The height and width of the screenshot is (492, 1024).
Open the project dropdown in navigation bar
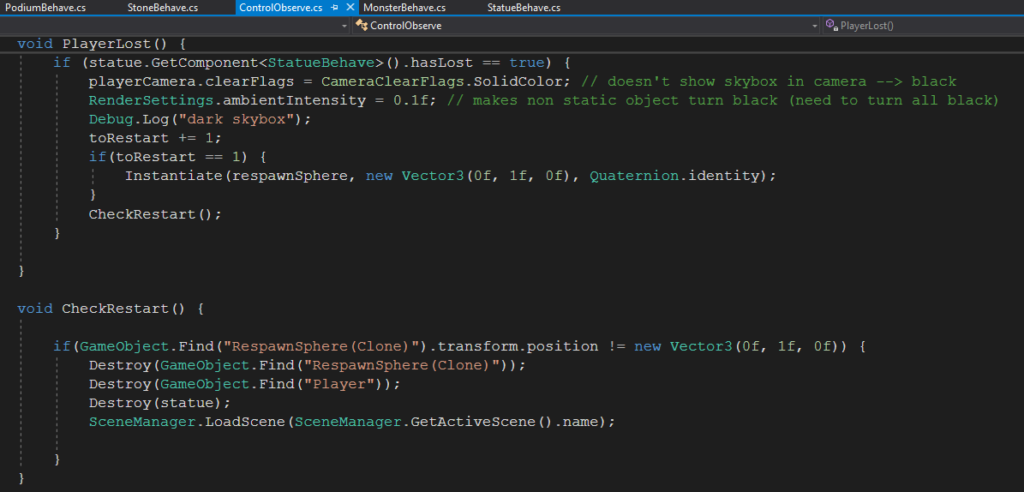coord(344,25)
